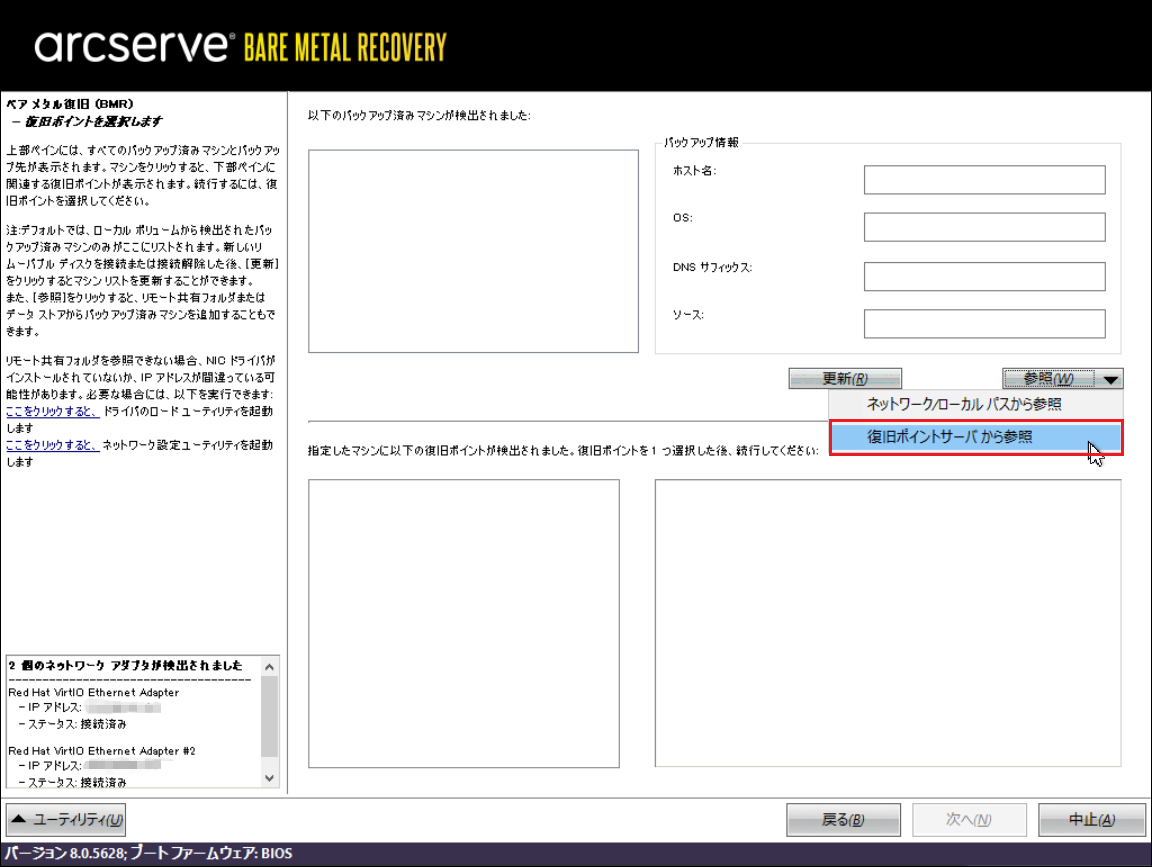Image resolution: width=1152 pixels, height=867 pixels.
Task: Select ネットワーク/ローカル パスから参照 menu item
Action: 964,404
